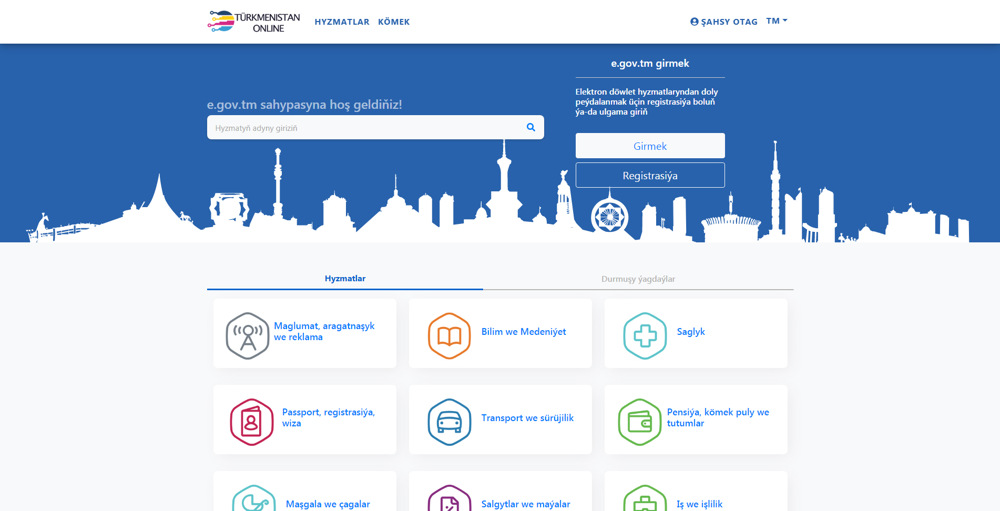Select the Bilim we Medeniýet book icon
Screen dimensions: 1000x511
coord(449,336)
